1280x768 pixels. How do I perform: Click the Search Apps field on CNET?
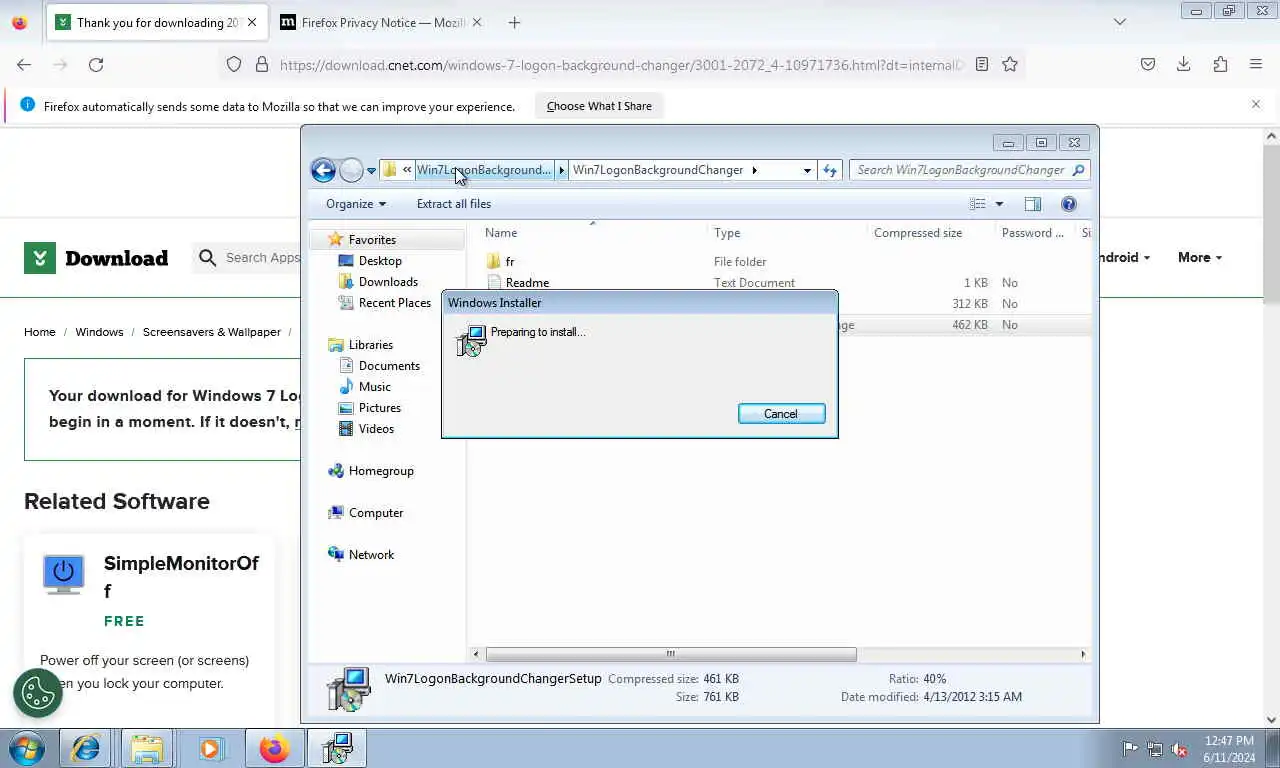(x=262, y=258)
